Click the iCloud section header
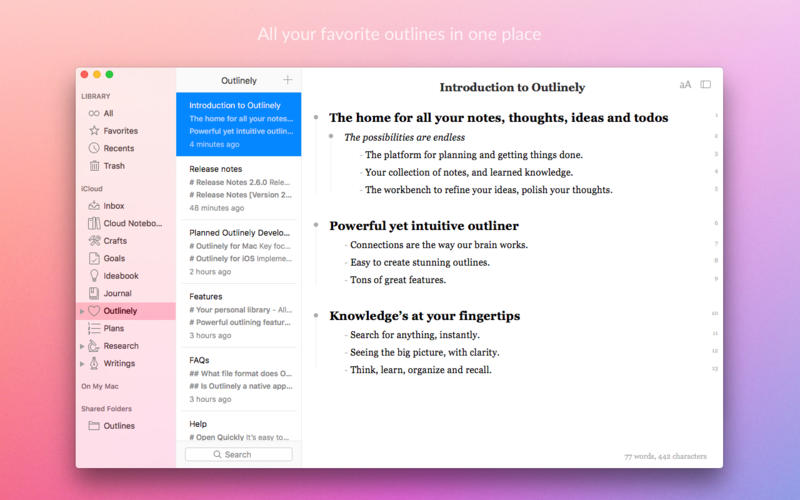 tap(92, 189)
